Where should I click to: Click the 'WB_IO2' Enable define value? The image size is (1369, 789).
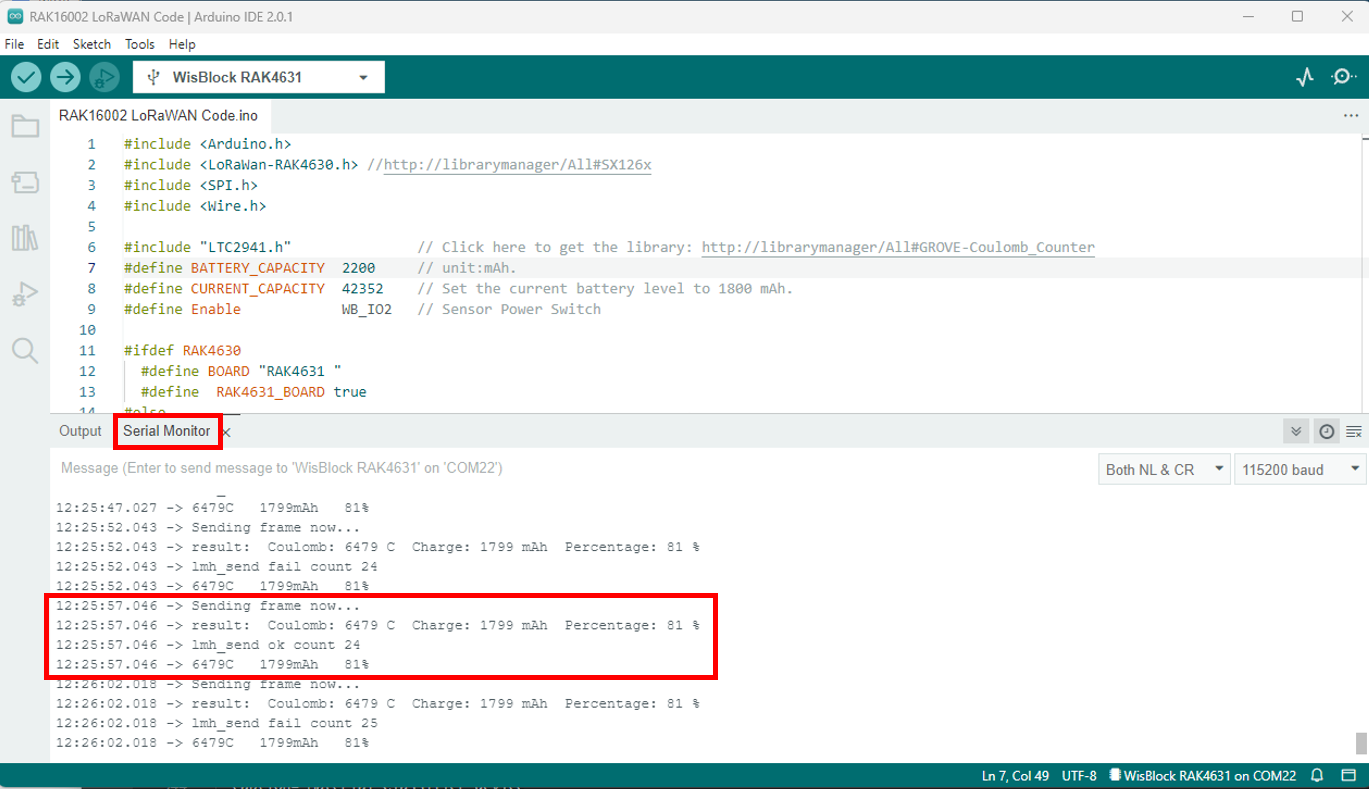pyautogui.click(x=366, y=309)
